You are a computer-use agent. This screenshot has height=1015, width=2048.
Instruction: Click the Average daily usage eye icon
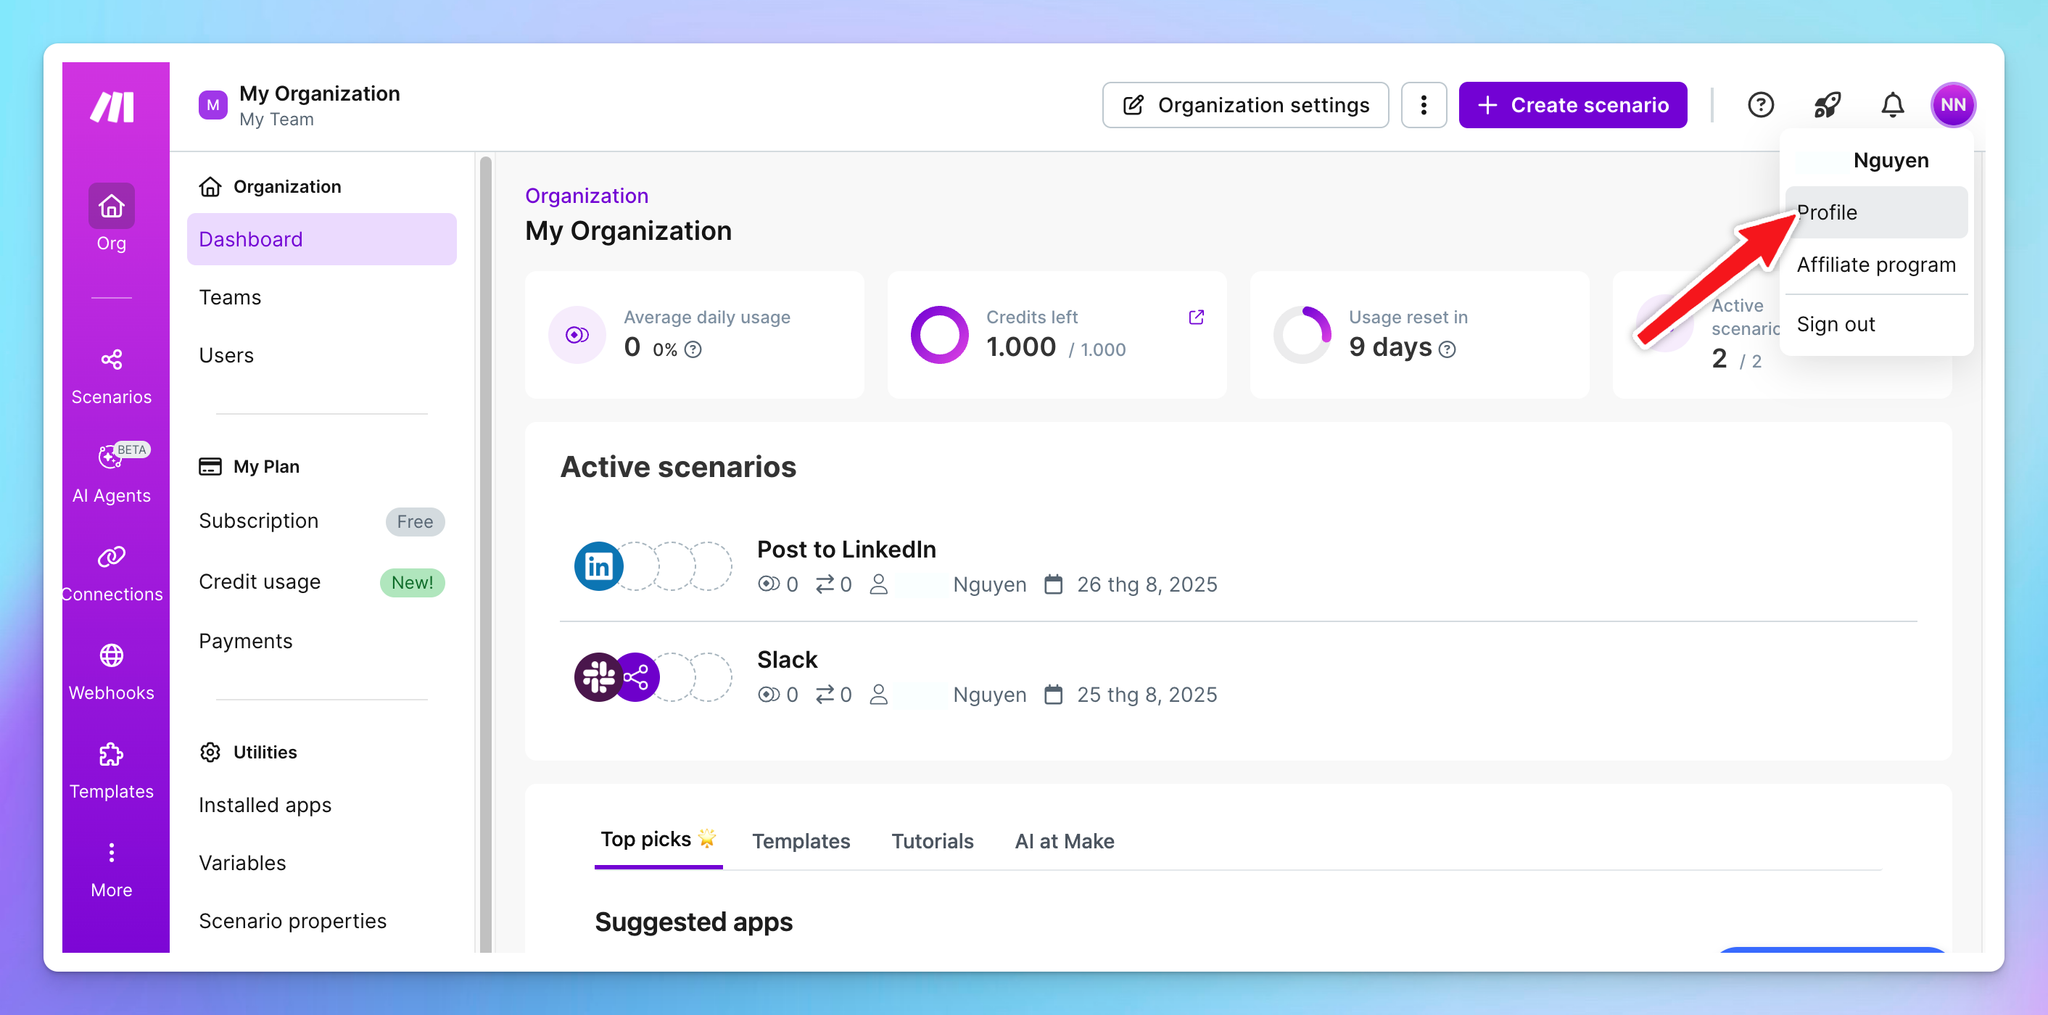tap(577, 335)
